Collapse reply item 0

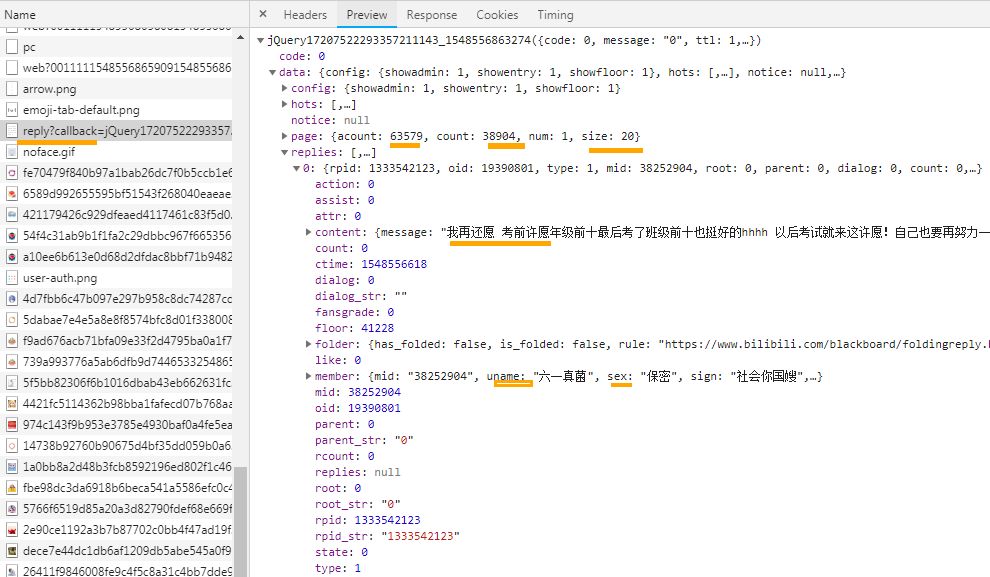tap(296, 169)
